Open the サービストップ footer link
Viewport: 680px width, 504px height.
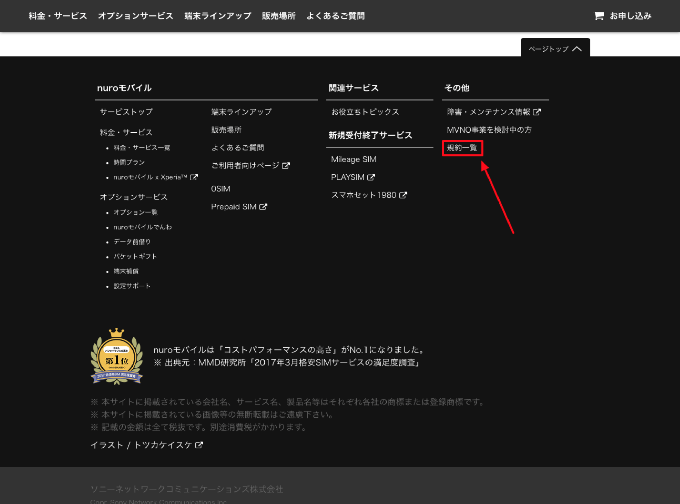click(126, 112)
